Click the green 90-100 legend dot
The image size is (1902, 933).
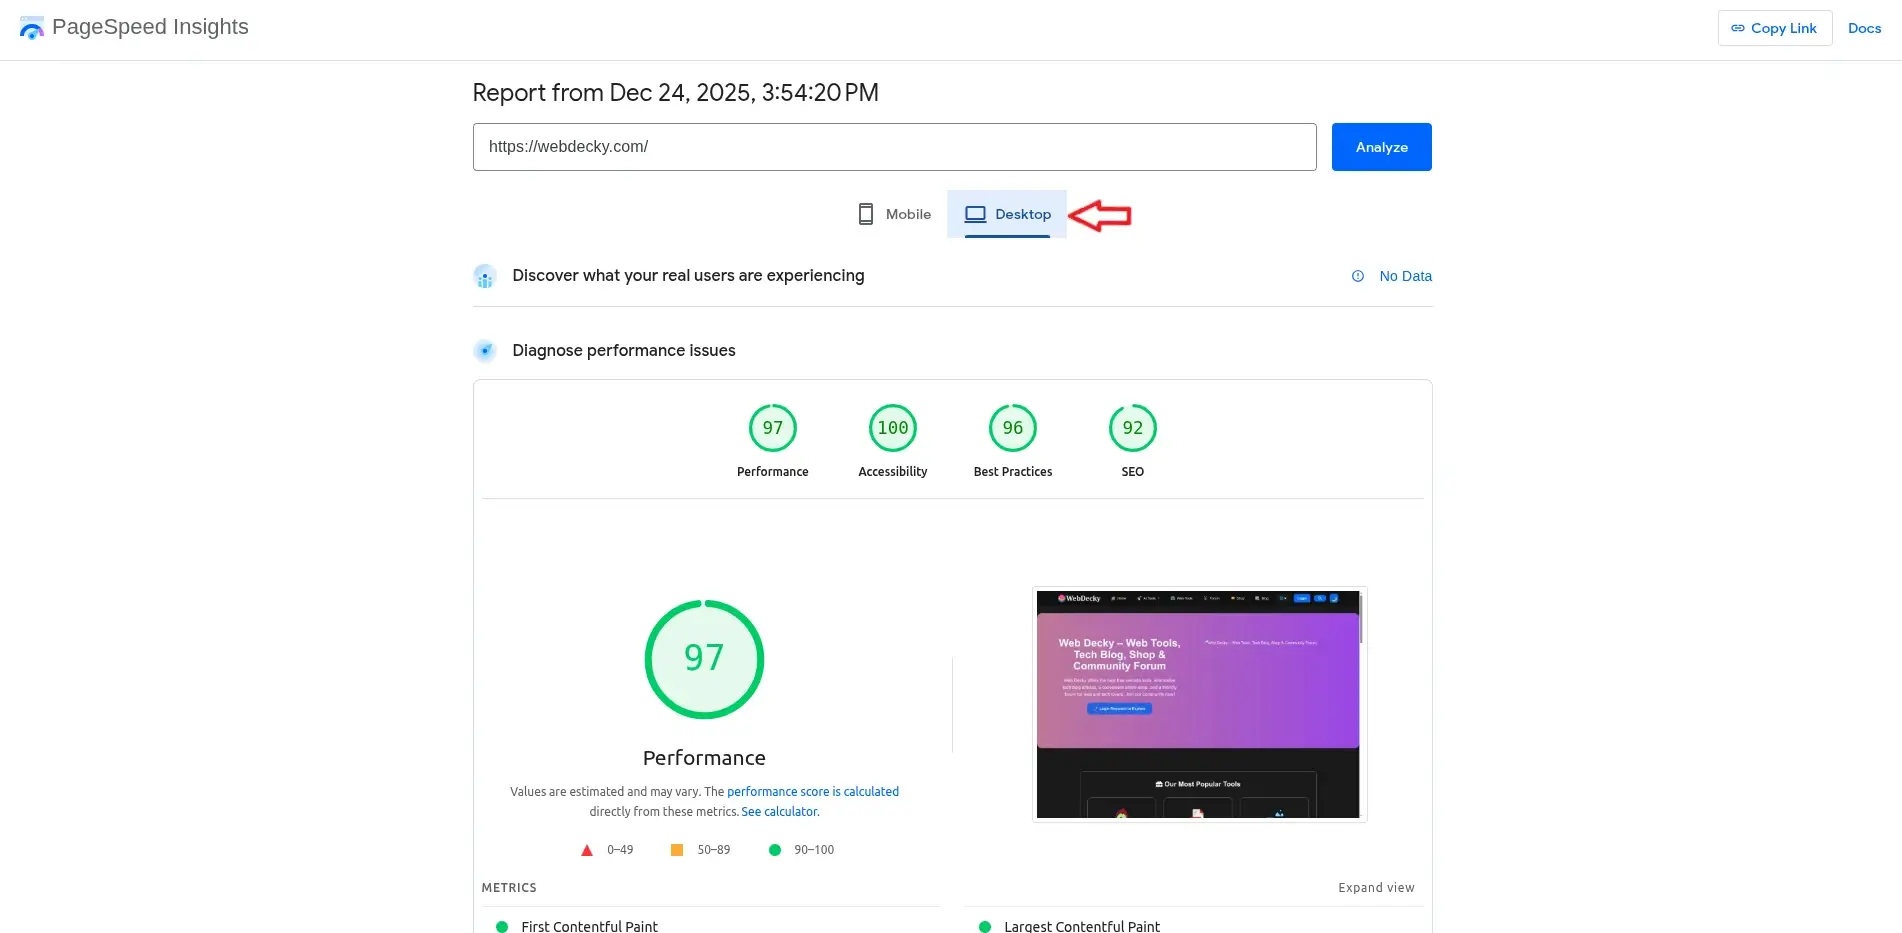775,849
